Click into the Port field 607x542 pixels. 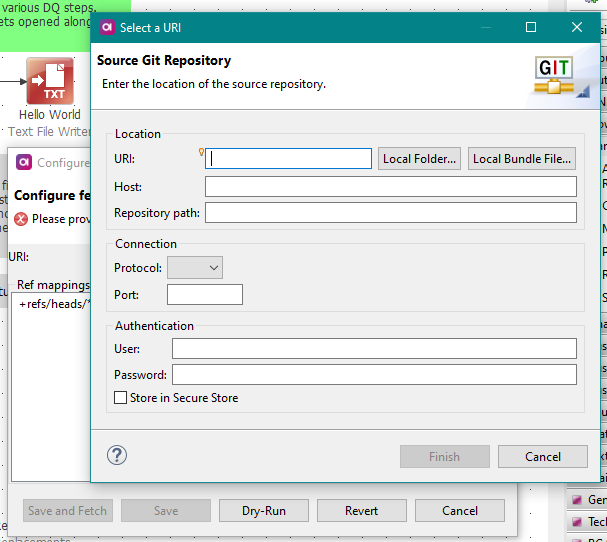(204, 295)
